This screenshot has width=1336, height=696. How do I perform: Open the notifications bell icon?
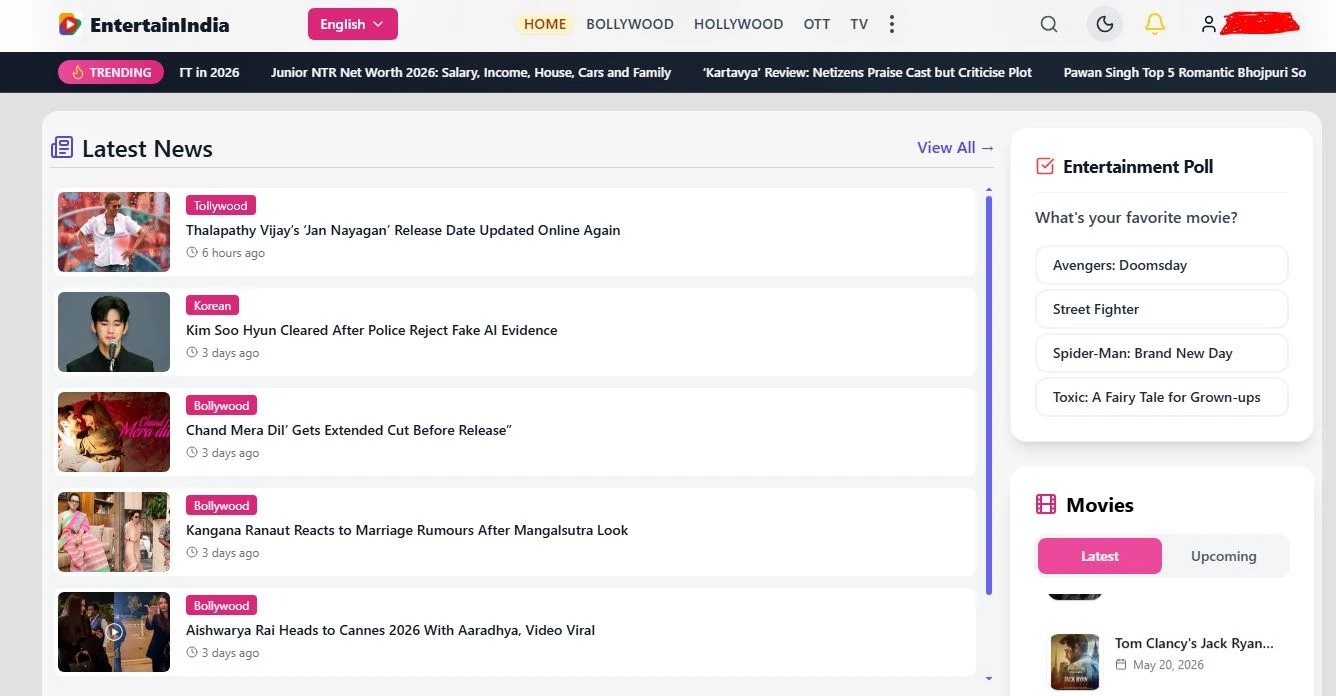(x=1155, y=24)
